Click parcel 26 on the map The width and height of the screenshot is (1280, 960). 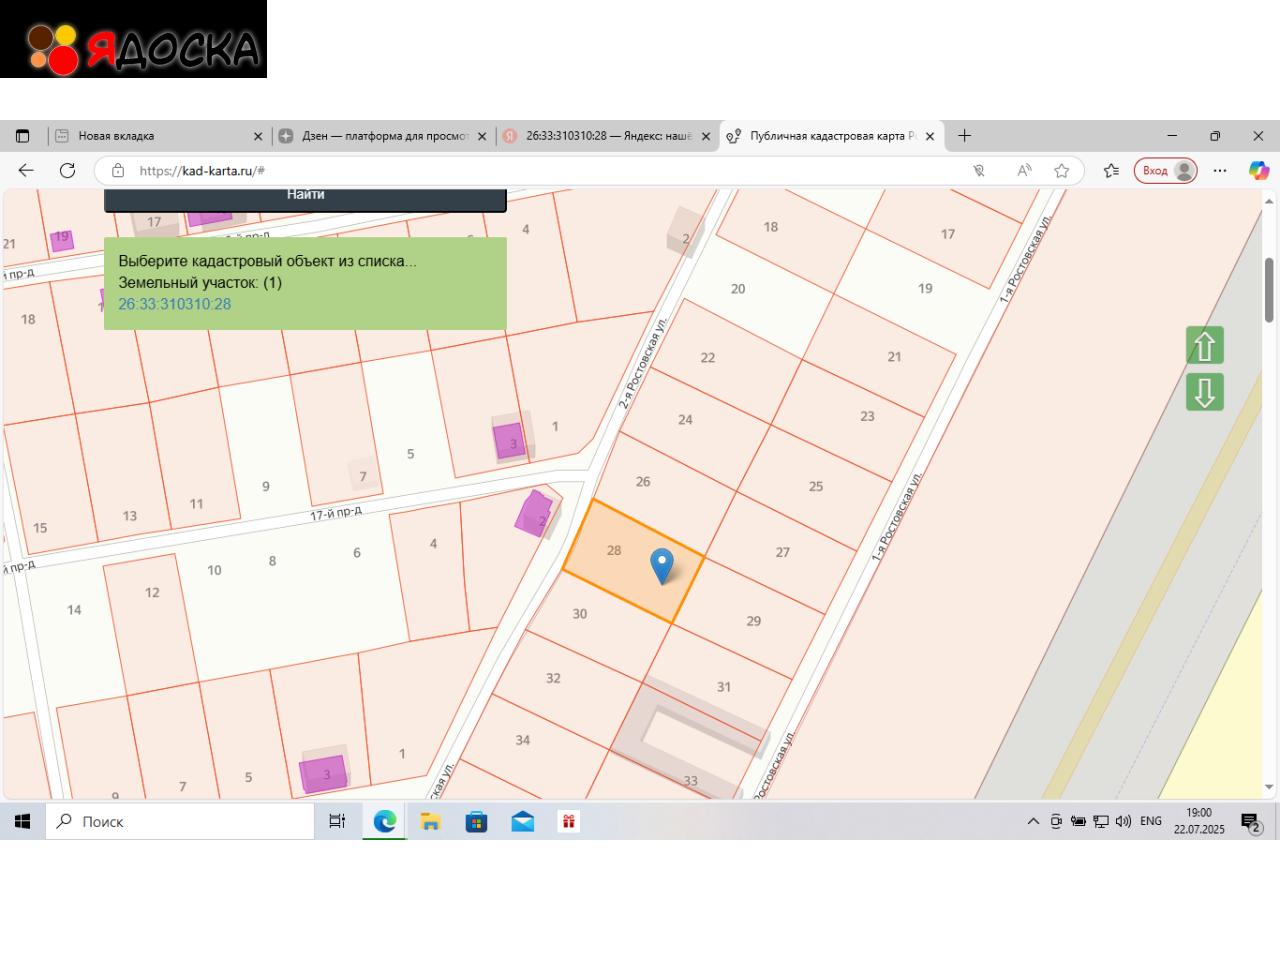[643, 482]
